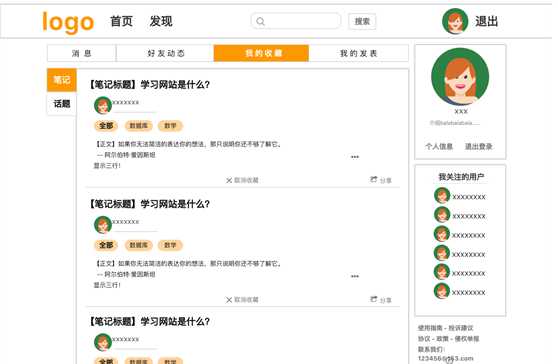This screenshot has width=558, height=364.
Task: Switch to the 好友动态 tab
Action: pyautogui.click(x=165, y=53)
